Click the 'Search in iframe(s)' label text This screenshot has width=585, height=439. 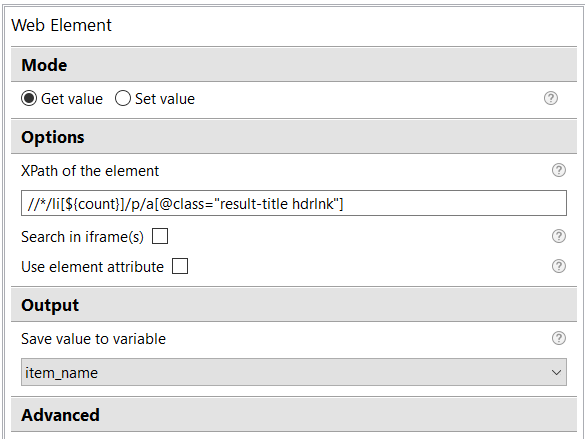pyautogui.click(x=82, y=237)
